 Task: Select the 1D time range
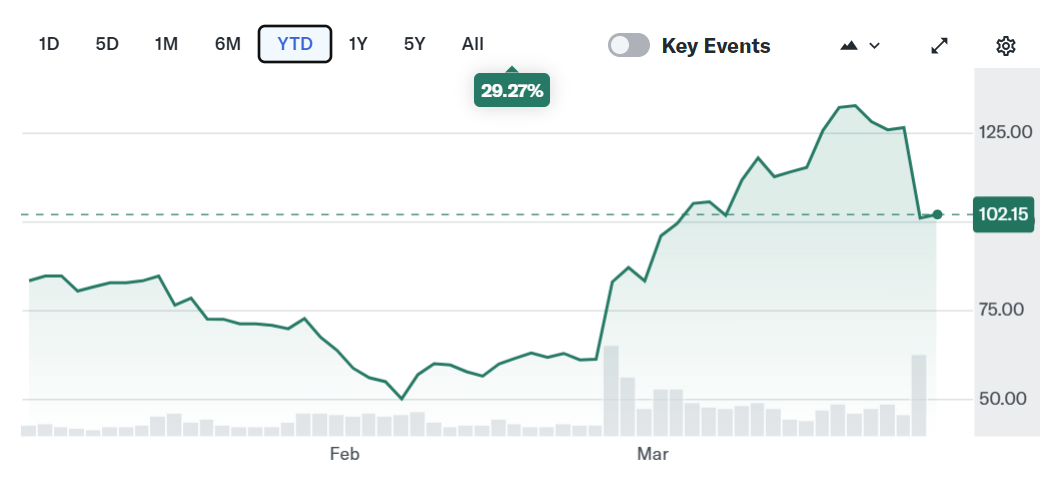(x=49, y=44)
